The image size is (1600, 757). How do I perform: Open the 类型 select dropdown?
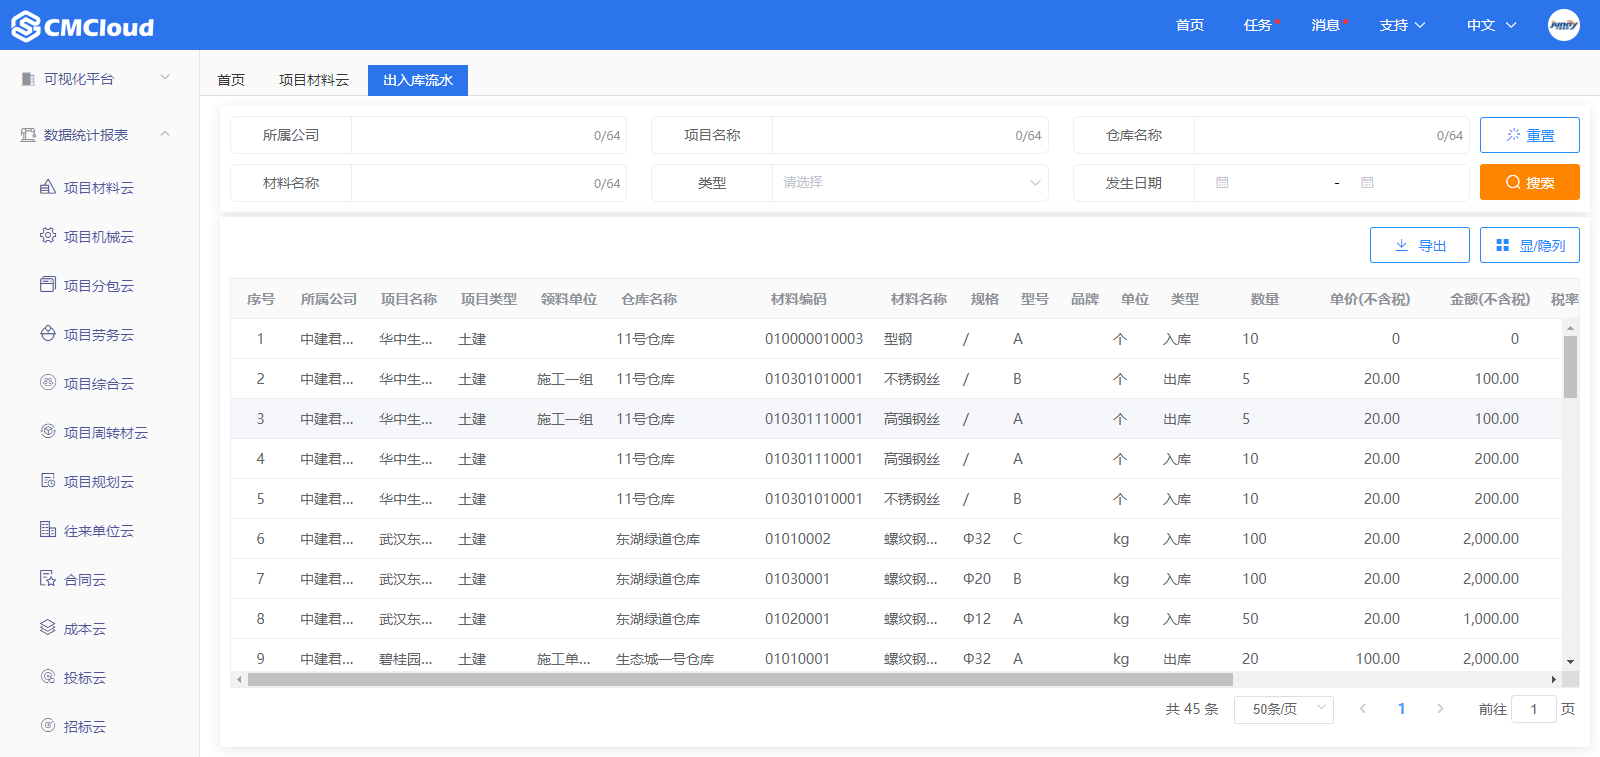coord(910,183)
